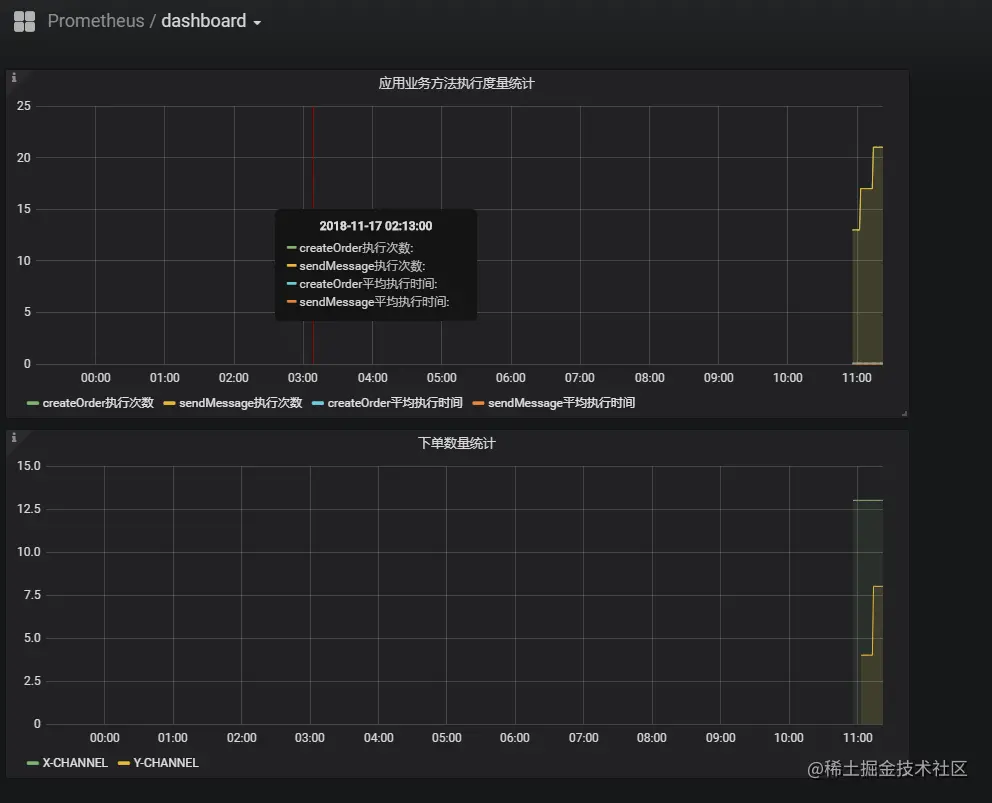The width and height of the screenshot is (992, 803).
Task: Click the yellow color swatch beside Y-CHANNEL
Action: 122,762
